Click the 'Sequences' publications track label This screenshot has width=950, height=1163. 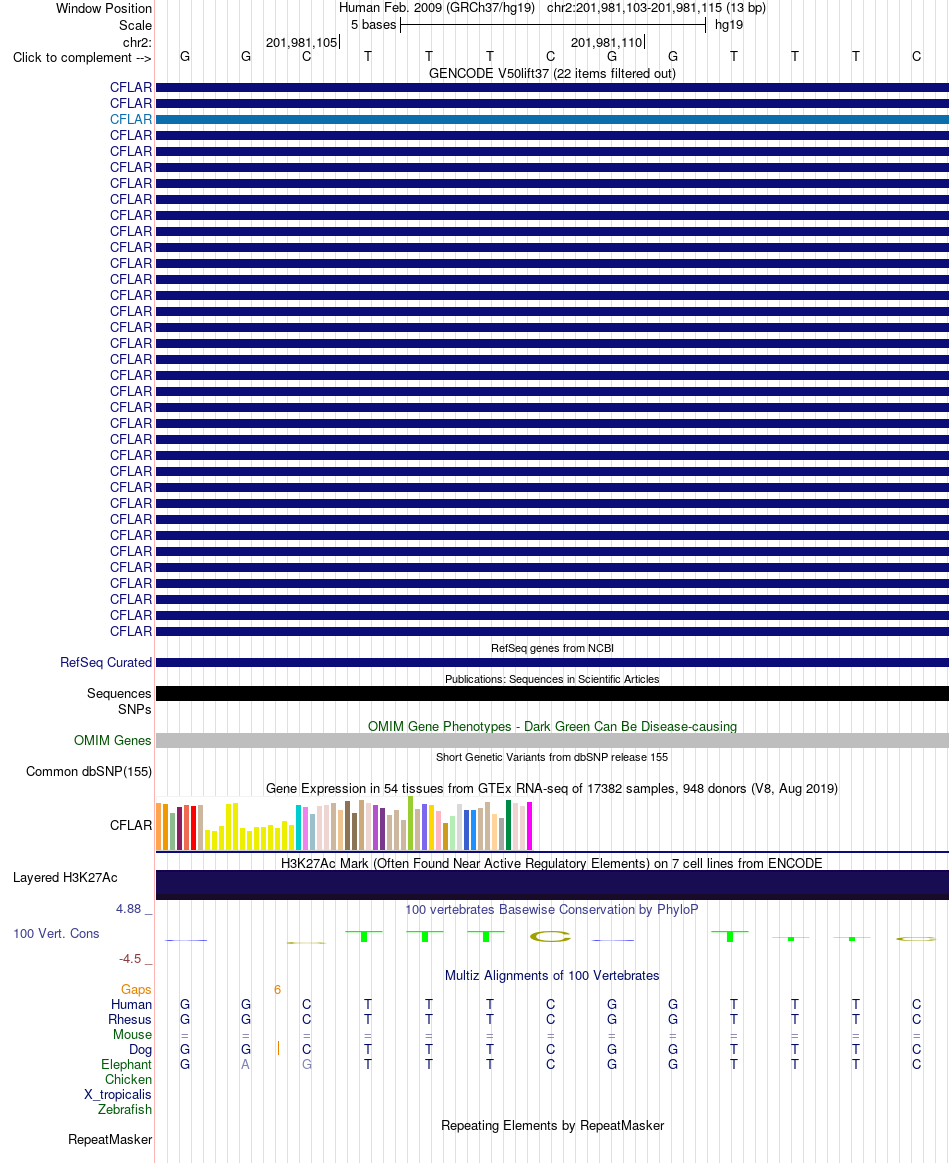(x=119, y=693)
